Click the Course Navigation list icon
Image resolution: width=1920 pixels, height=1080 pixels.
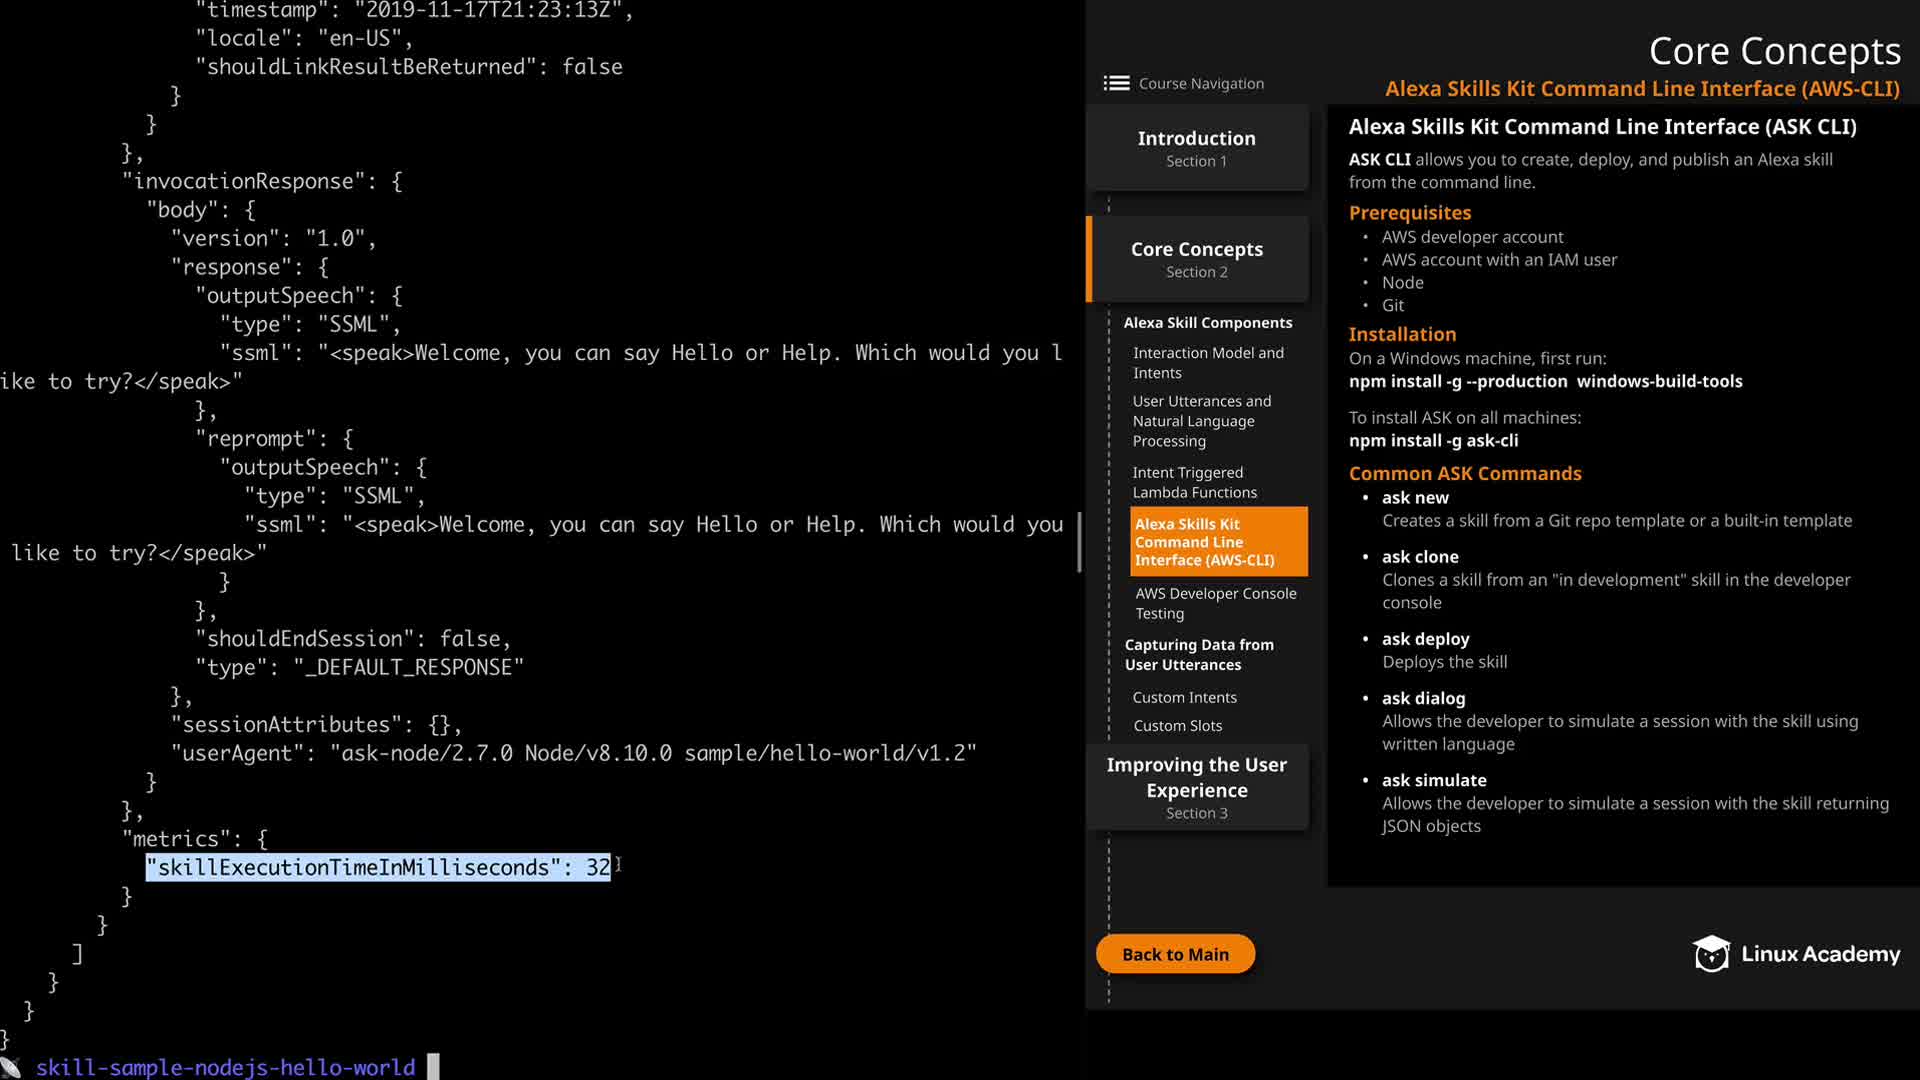pyautogui.click(x=1116, y=83)
